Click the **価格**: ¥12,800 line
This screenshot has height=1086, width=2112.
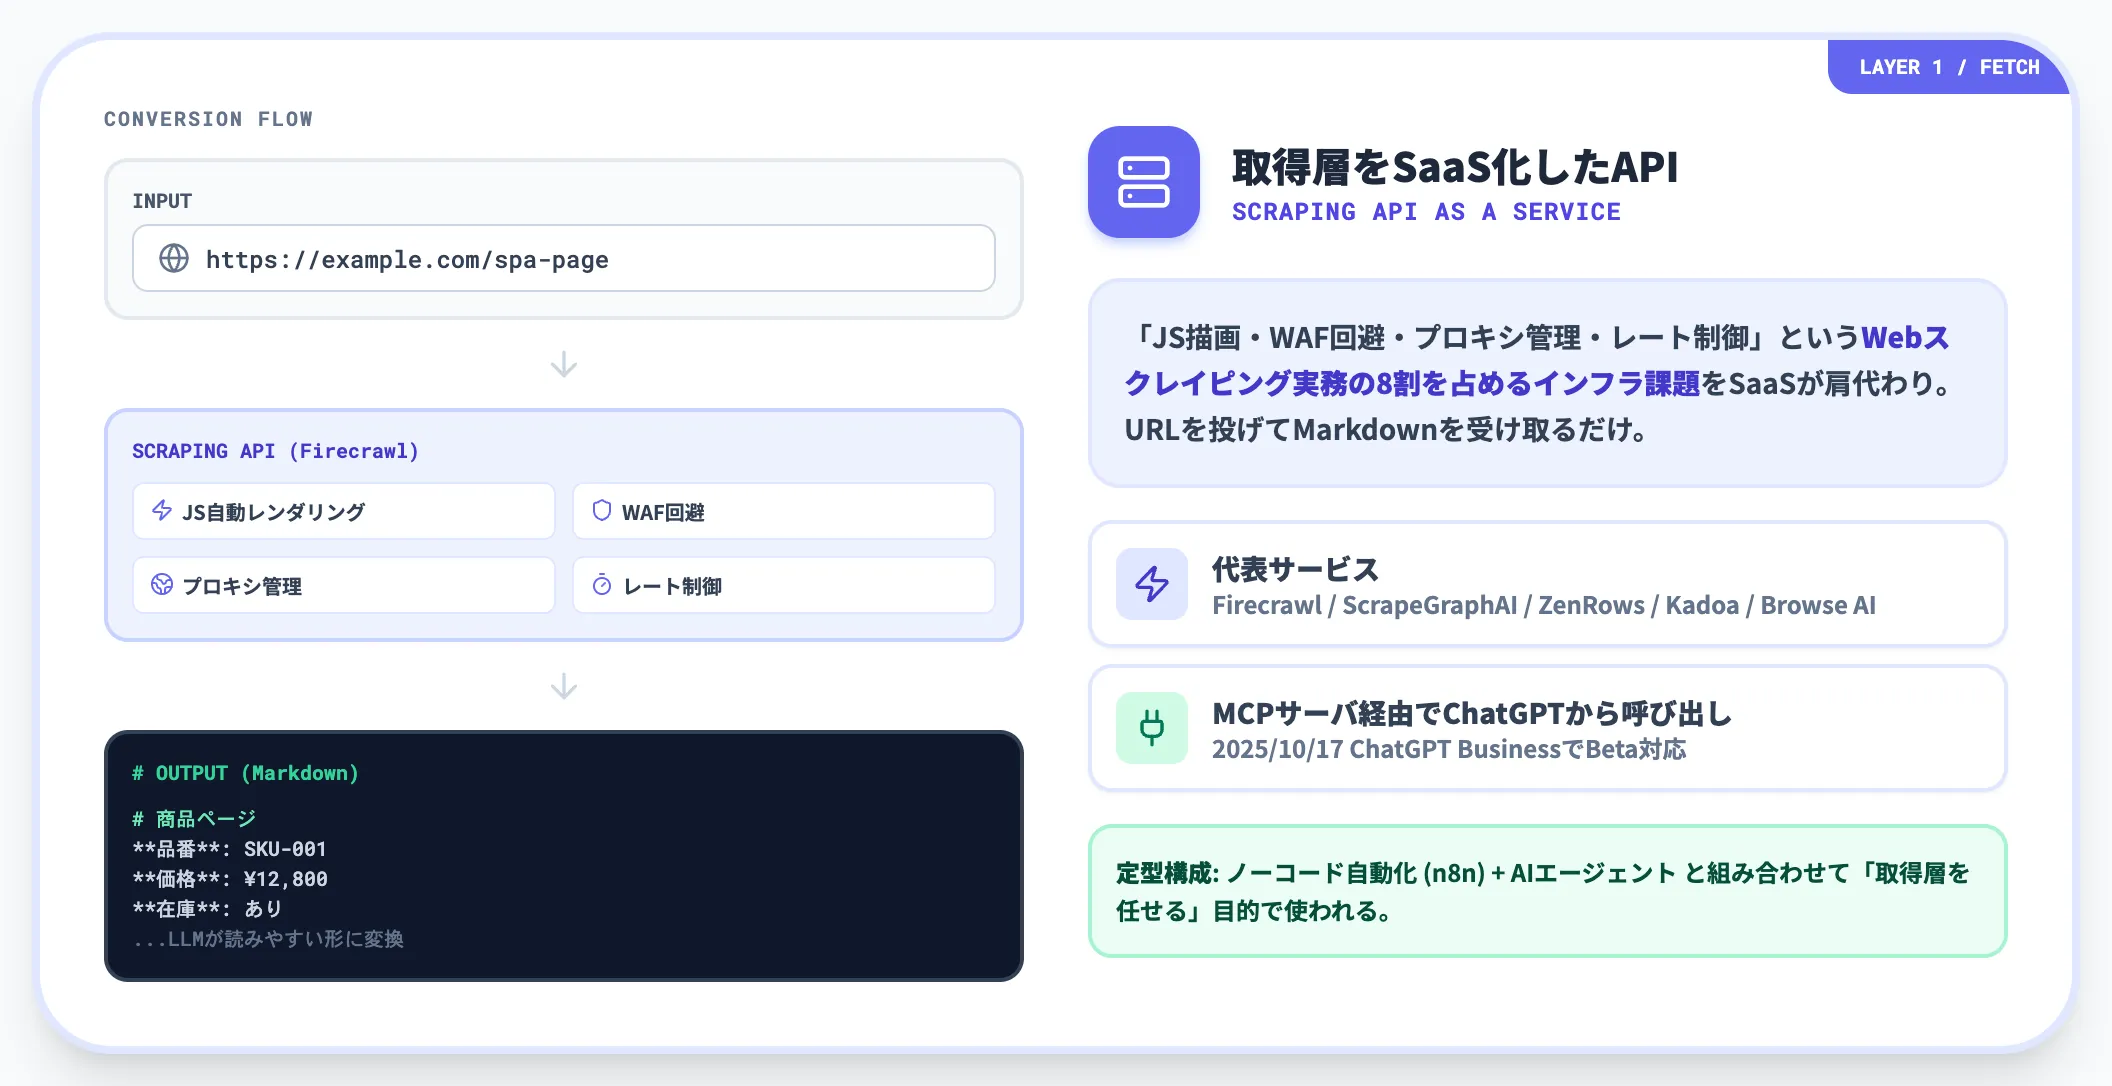pyautogui.click(x=230, y=879)
